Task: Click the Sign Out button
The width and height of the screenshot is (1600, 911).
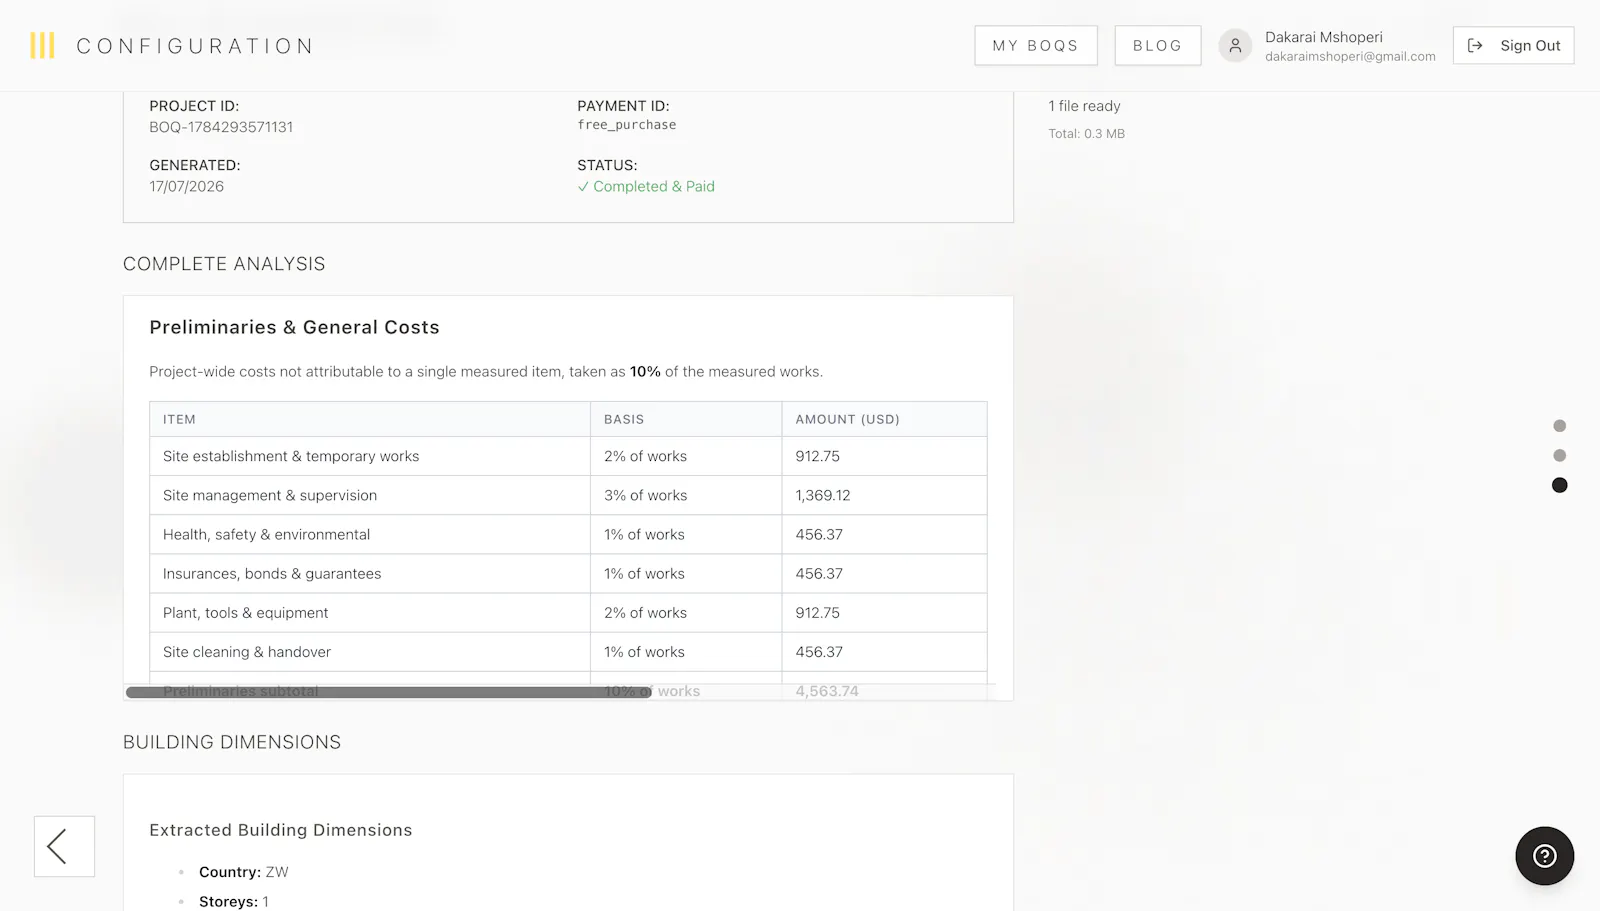Action: point(1514,45)
